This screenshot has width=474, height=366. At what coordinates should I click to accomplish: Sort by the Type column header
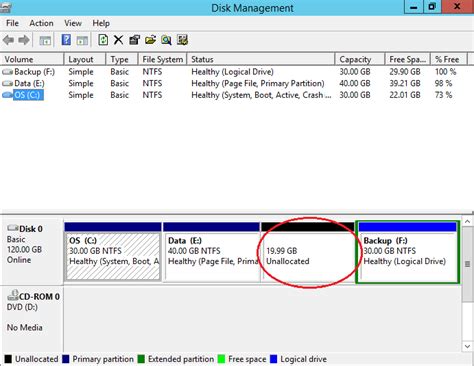click(122, 59)
